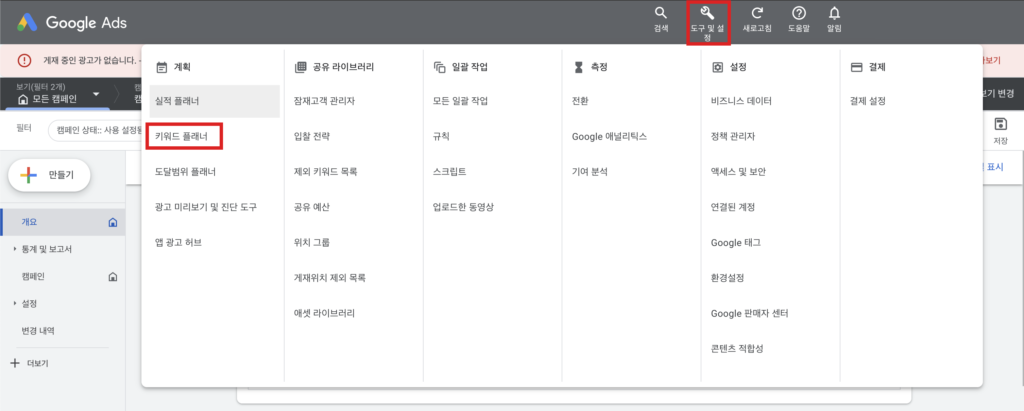Click the 만들기 create button

coord(48,175)
